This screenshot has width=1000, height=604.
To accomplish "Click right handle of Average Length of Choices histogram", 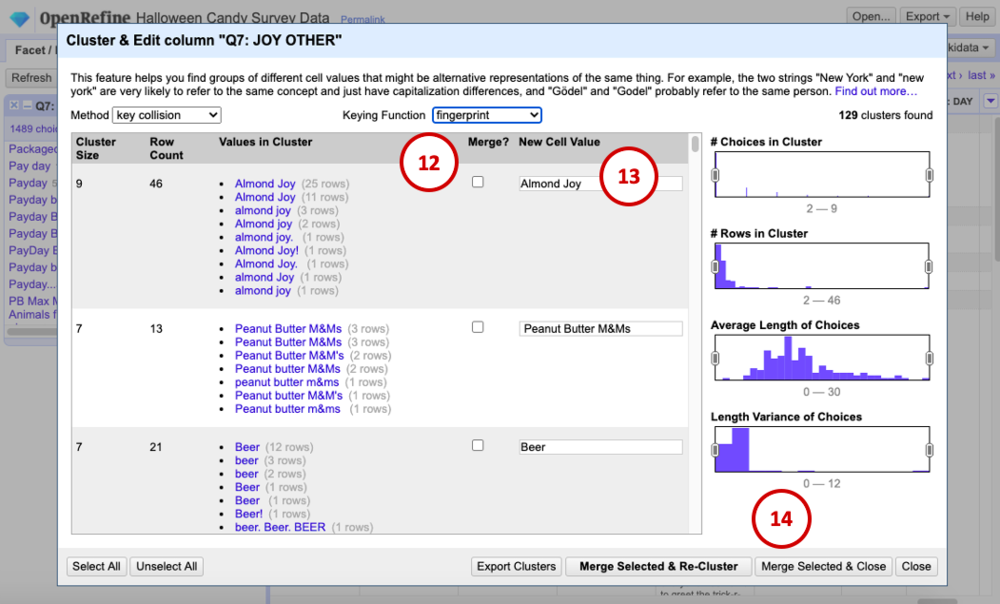I will (x=929, y=358).
